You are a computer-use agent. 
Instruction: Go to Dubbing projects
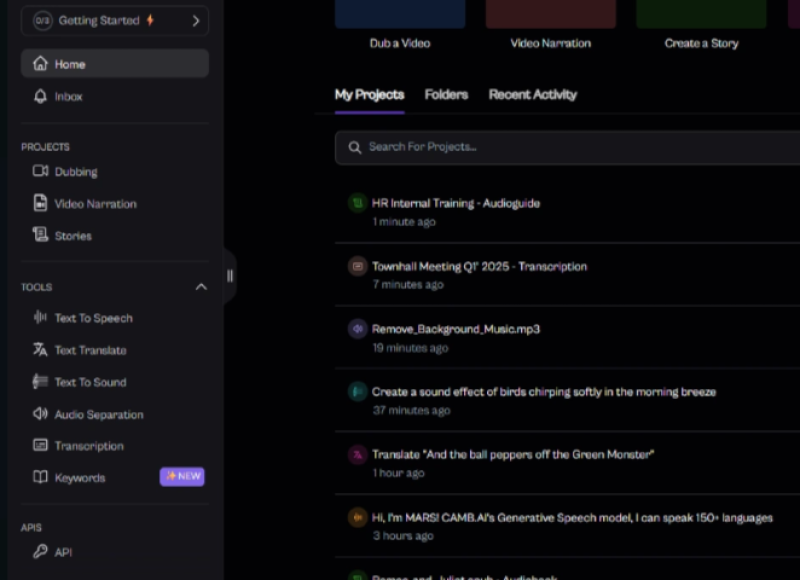75,172
